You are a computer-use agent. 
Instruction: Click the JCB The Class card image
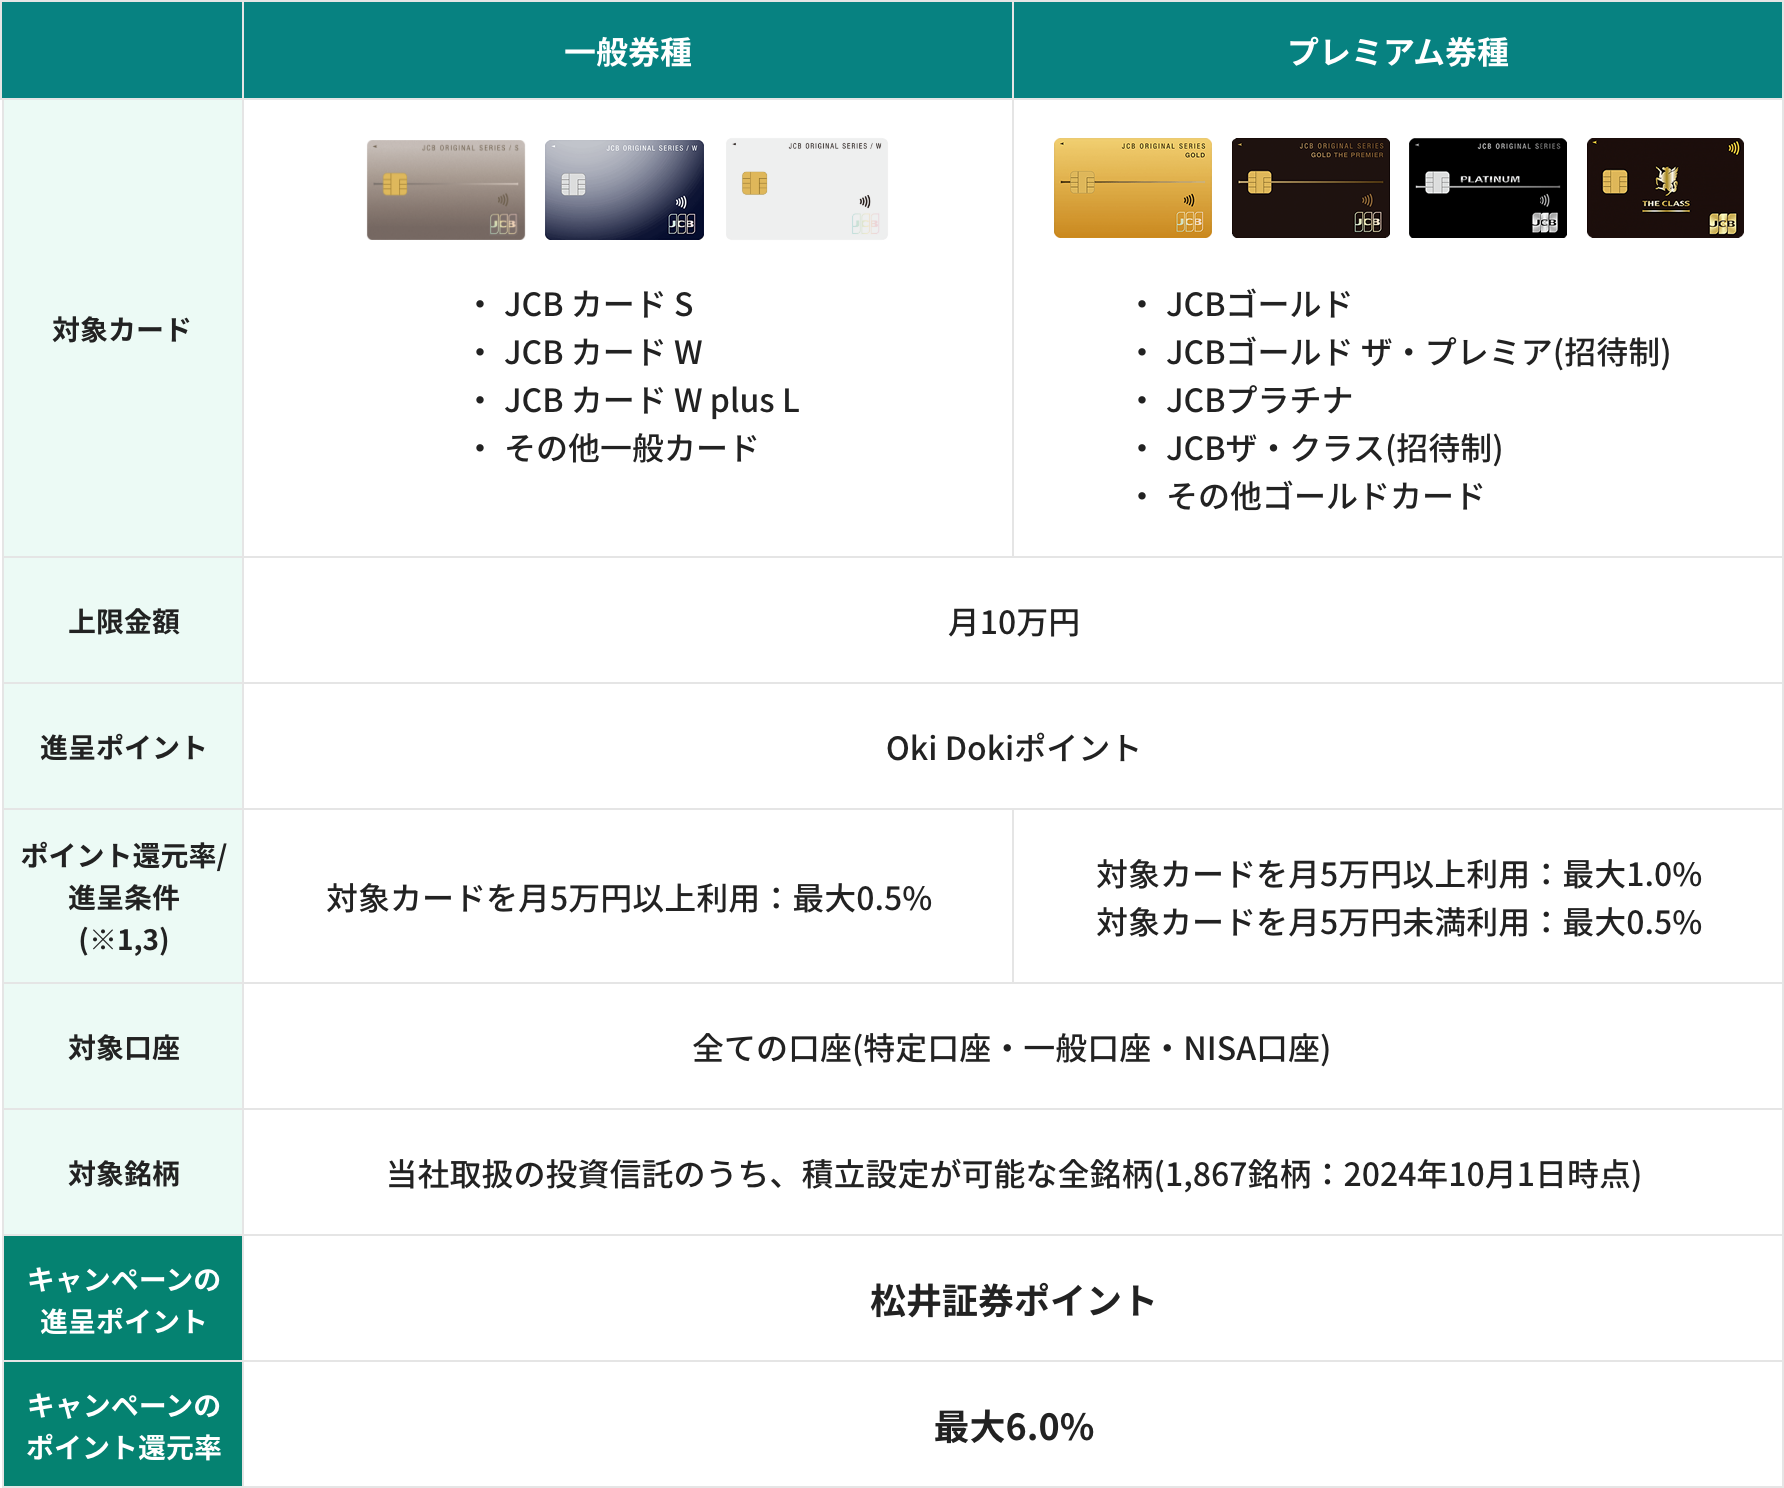click(x=1665, y=188)
